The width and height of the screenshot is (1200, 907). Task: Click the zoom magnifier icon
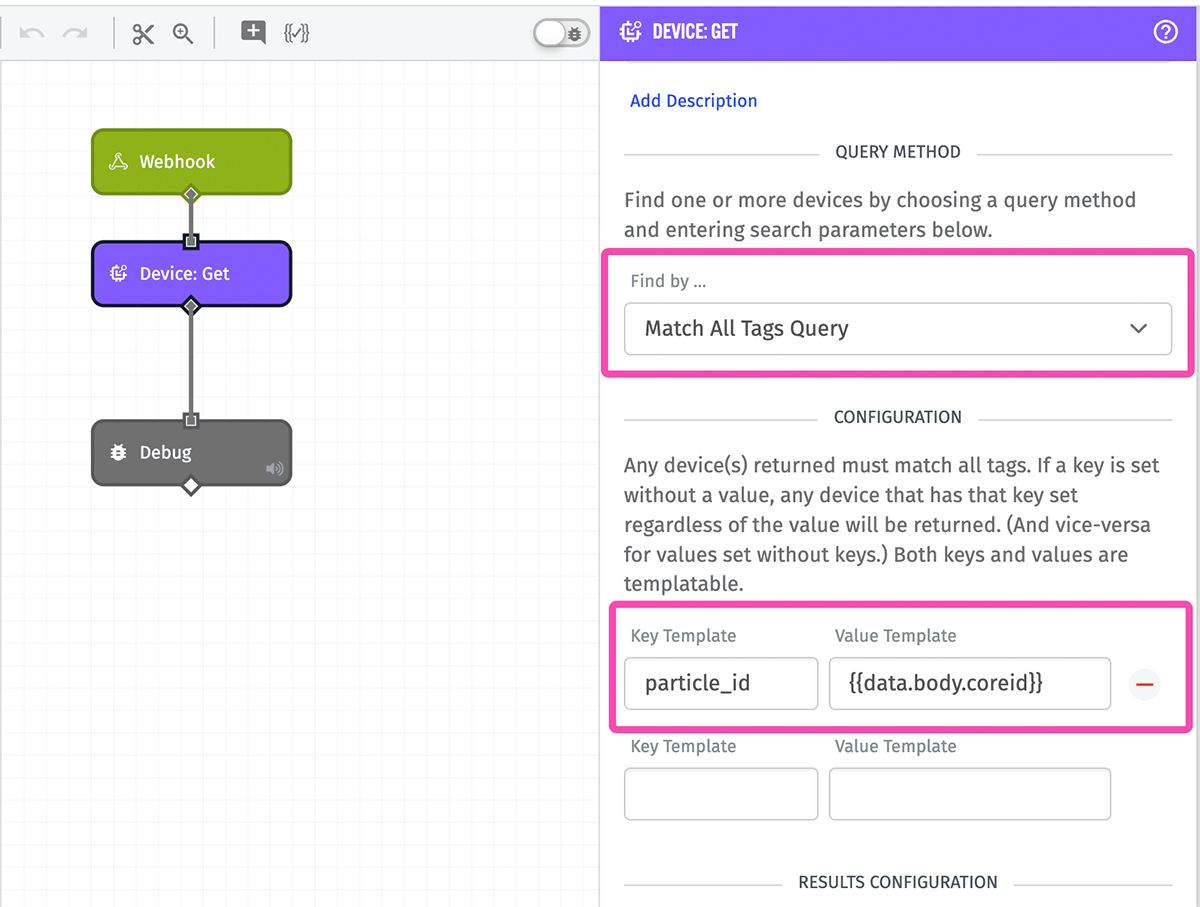pyautogui.click(x=183, y=33)
